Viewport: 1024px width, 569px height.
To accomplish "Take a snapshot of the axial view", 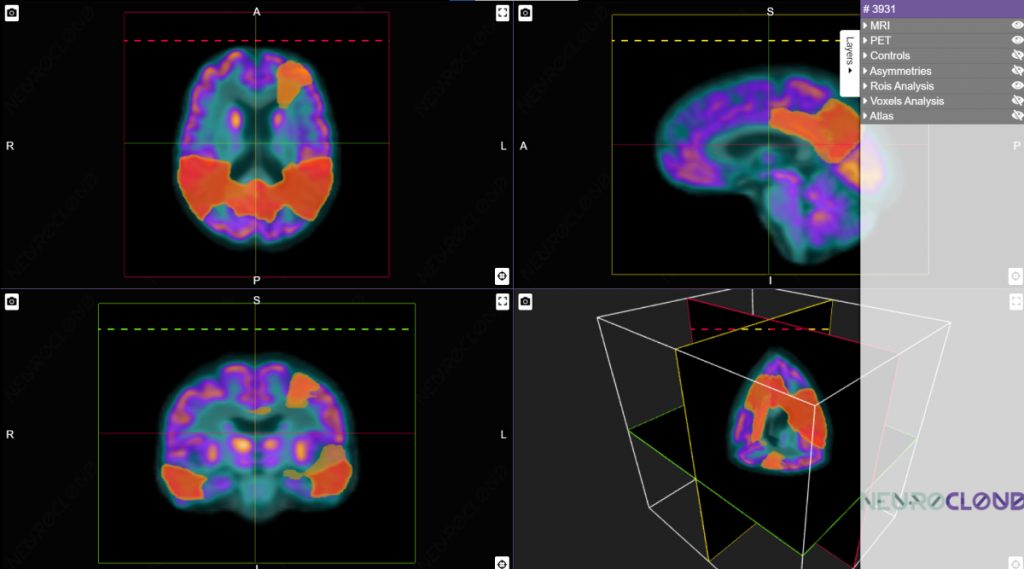I will coord(12,13).
